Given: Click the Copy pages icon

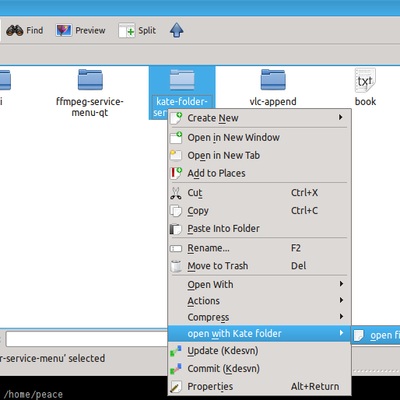Looking at the screenshot, I should (176, 211).
